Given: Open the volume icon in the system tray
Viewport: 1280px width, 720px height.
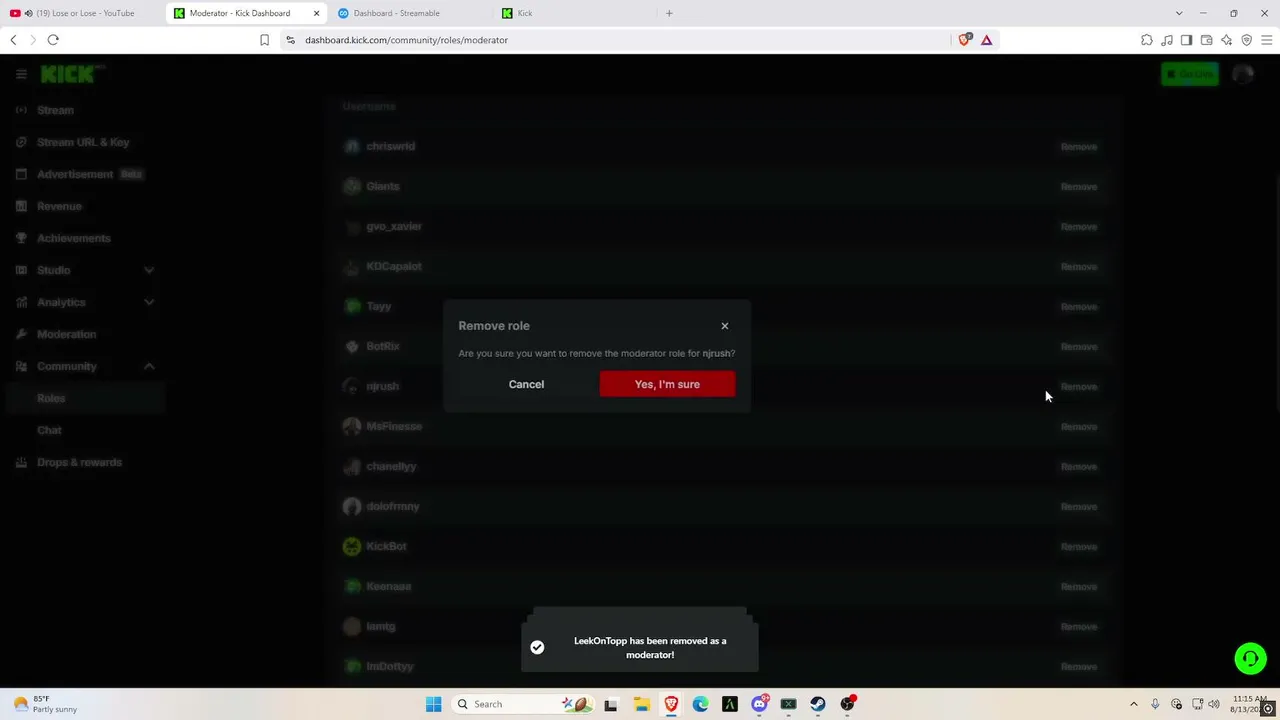Looking at the screenshot, I should click(x=1215, y=704).
